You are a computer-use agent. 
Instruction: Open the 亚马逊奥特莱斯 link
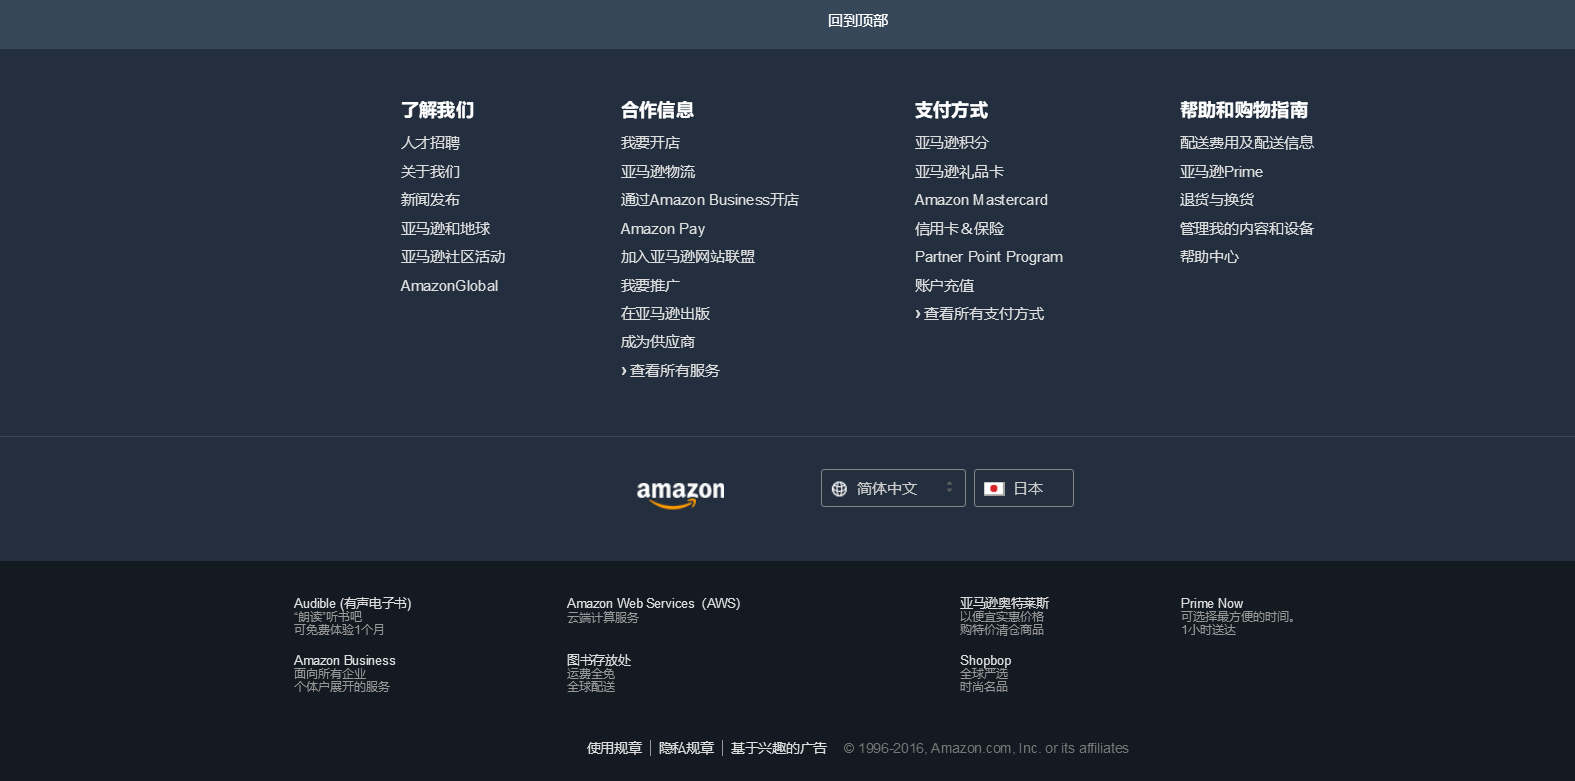click(1004, 603)
